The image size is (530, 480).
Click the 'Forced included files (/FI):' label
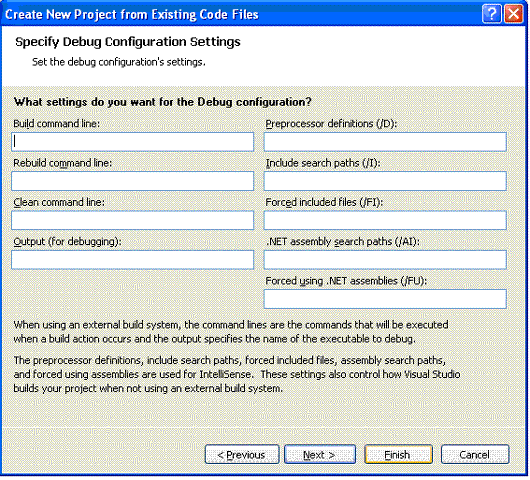[x=324, y=202]
